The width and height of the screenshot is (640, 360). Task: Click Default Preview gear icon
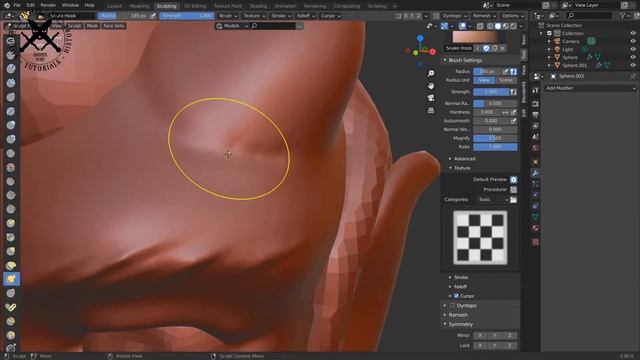(513, 180)
